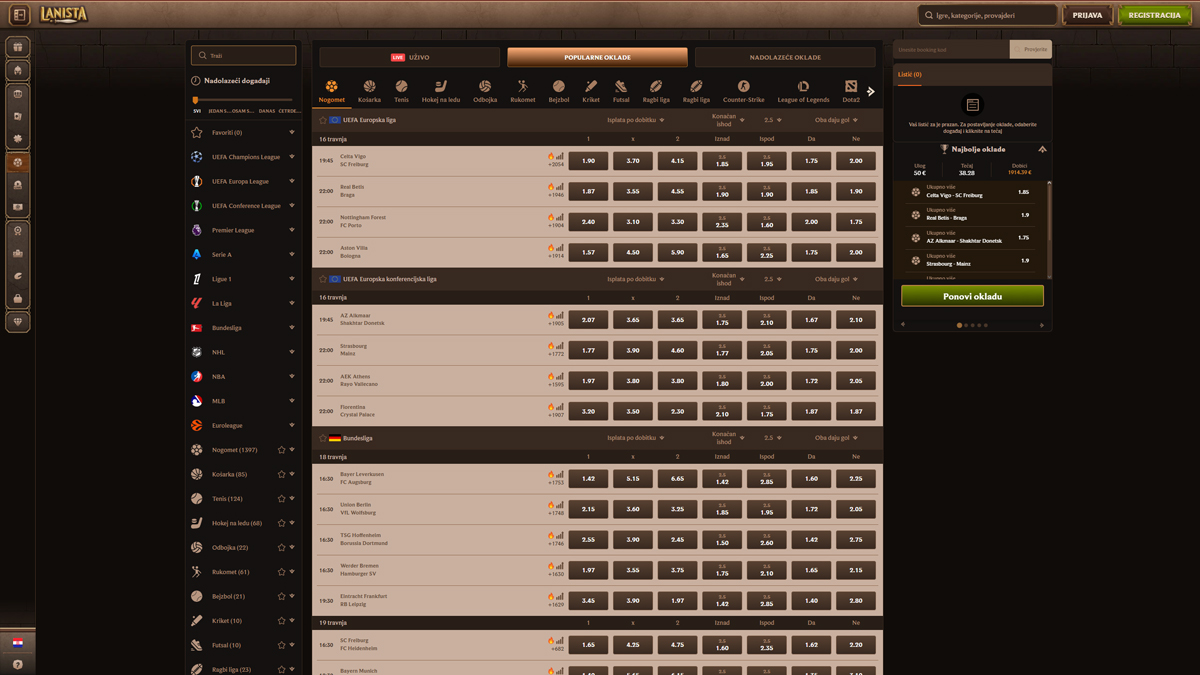
Task: Star the Bundesliga league header
Action: pyautogui.click(x=323, y=438)
